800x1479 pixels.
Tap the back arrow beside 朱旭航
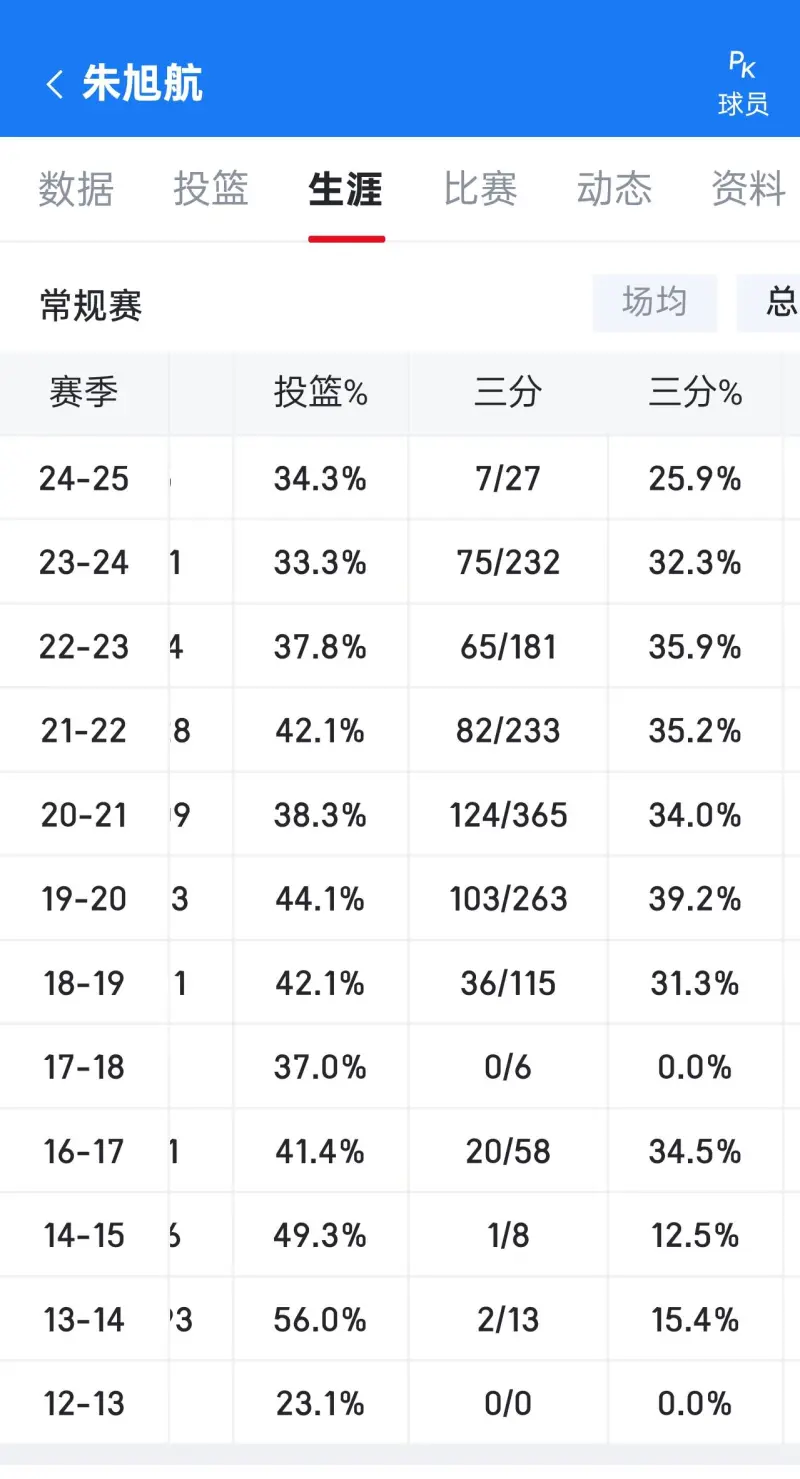(52, 84)
